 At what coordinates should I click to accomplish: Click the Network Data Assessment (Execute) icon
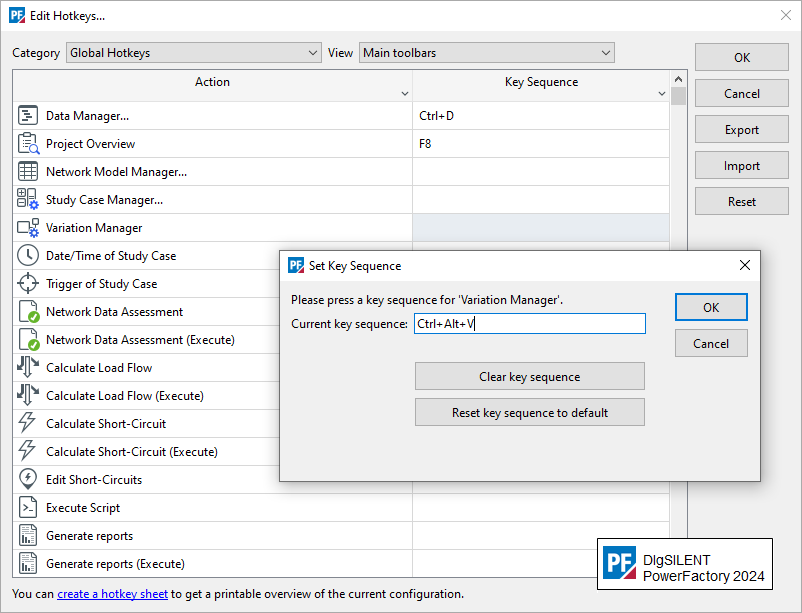[x=29, y=339]
